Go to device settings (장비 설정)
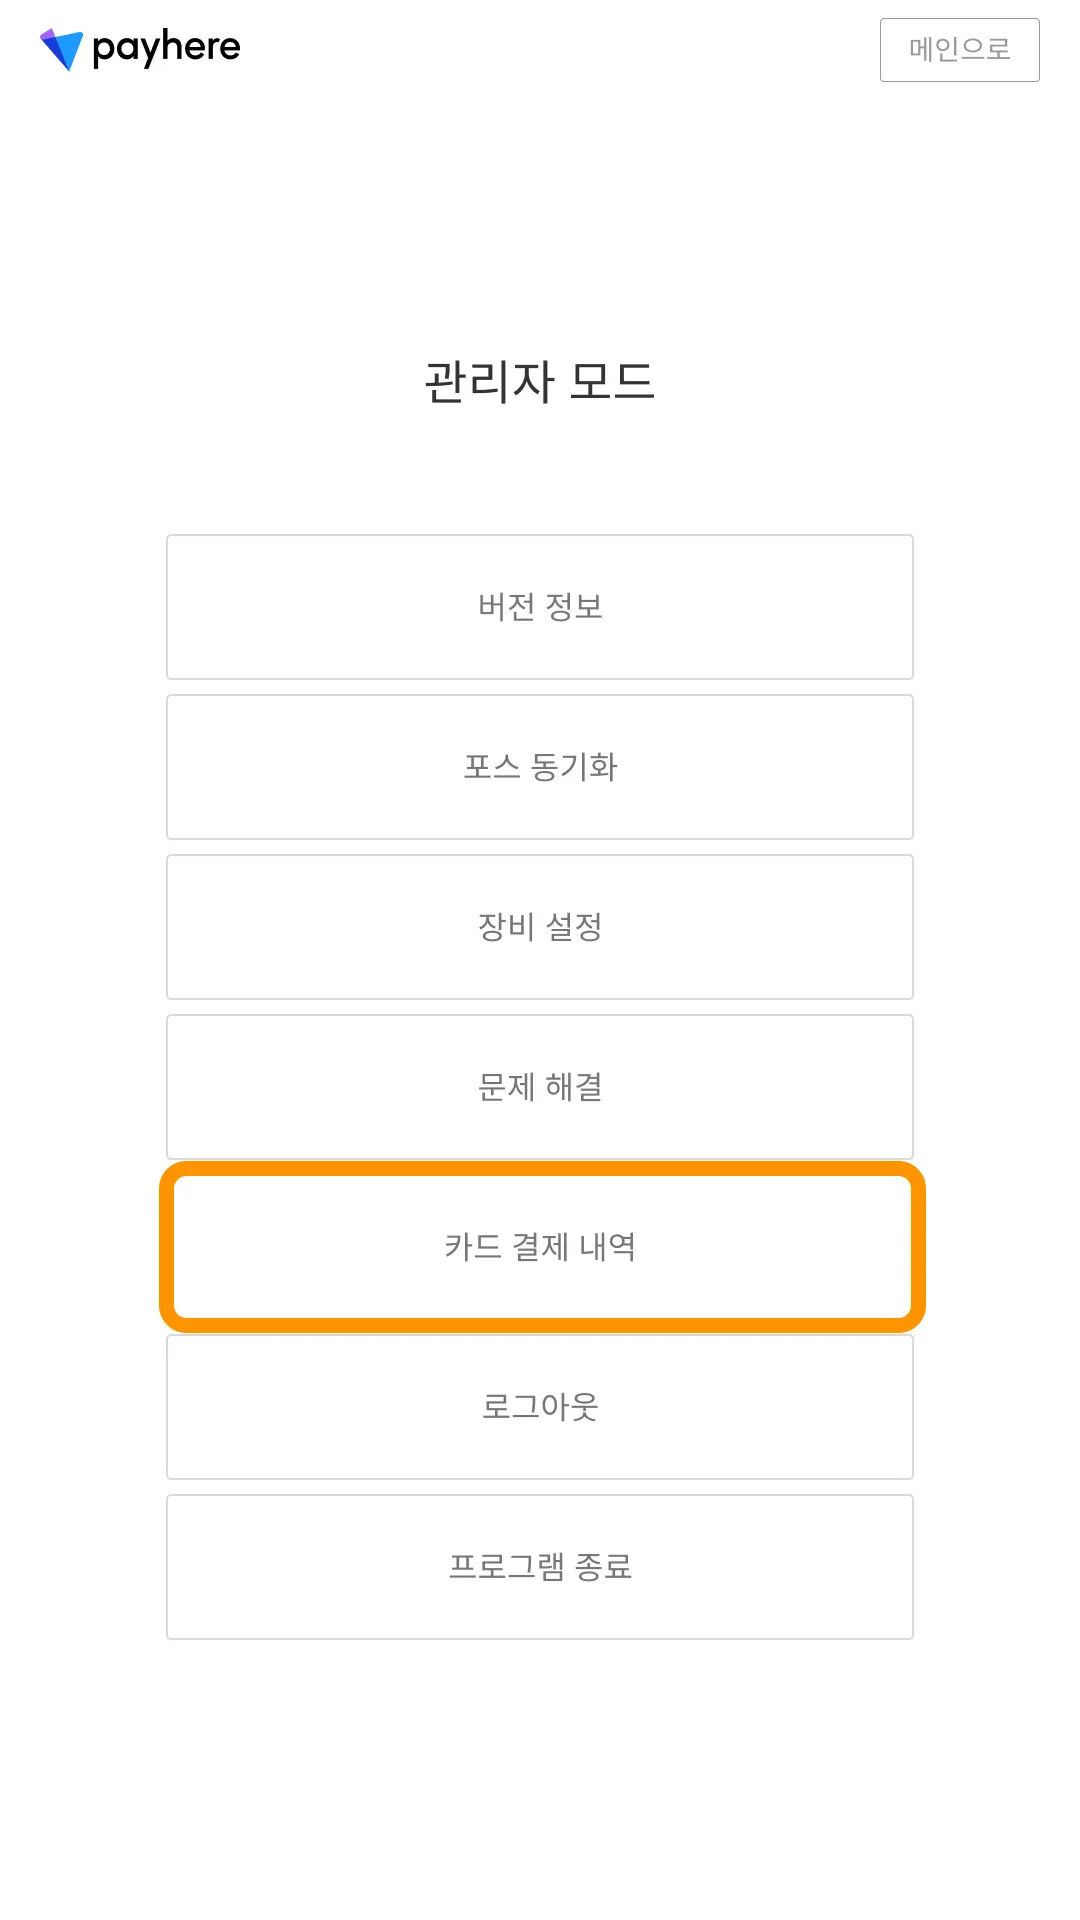Screen dimensions: 1080x1920 tap(540, 927)
